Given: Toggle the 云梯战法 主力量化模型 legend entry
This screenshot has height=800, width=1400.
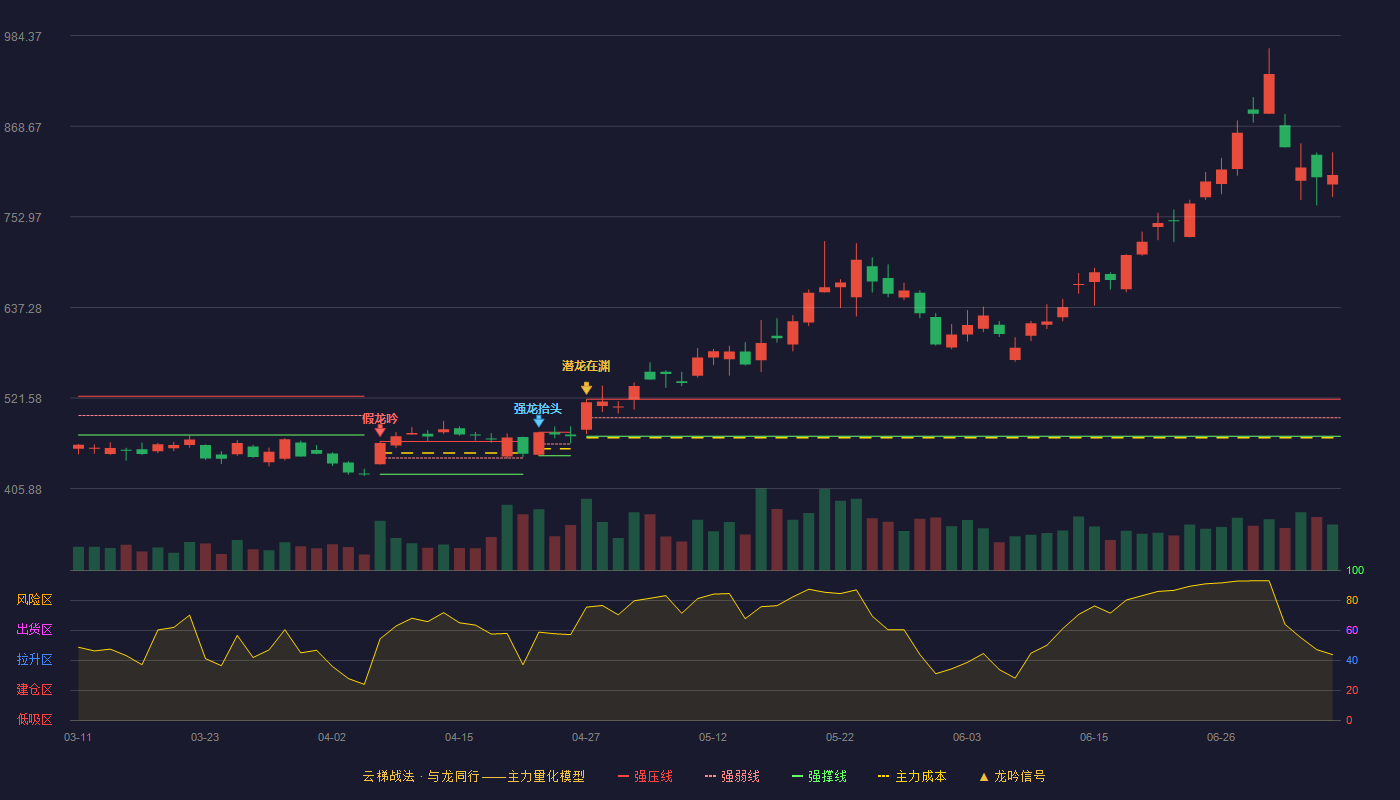Looking at the screenshot, I should coord(473,776).
